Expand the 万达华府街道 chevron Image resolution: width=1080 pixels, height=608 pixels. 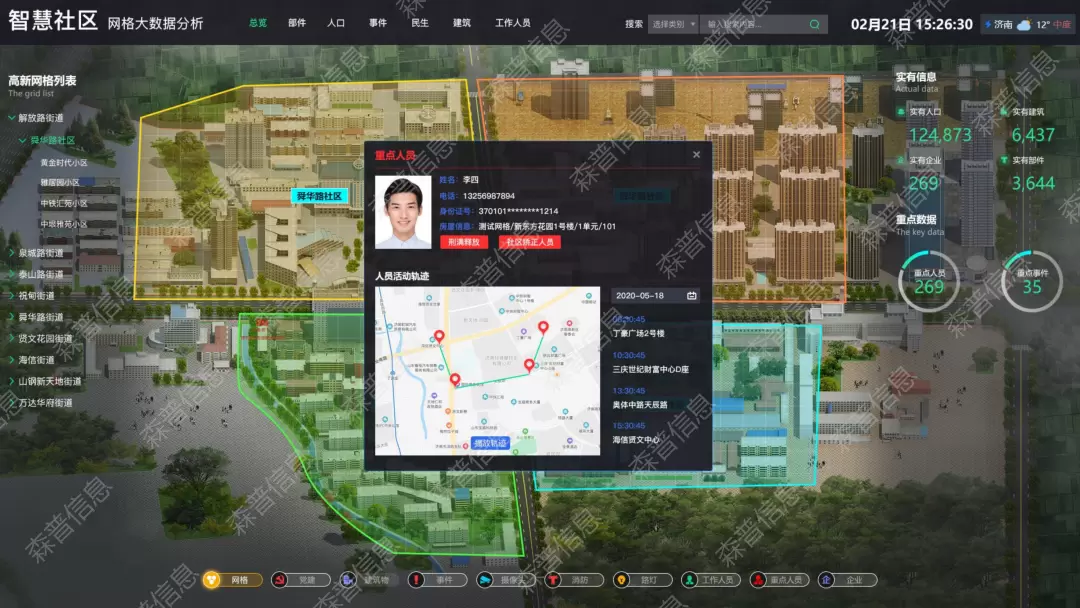click(x=12, y=402)
